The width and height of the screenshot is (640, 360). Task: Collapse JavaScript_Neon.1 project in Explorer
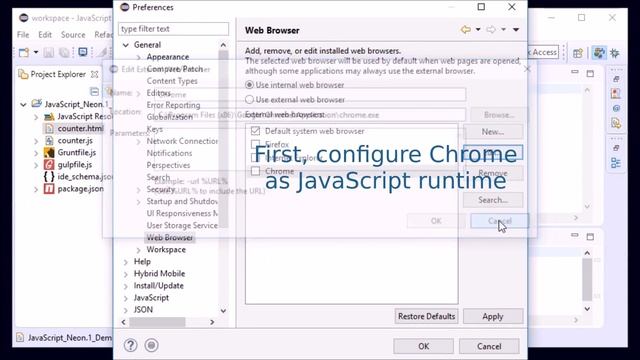click(x=23, y=104)
